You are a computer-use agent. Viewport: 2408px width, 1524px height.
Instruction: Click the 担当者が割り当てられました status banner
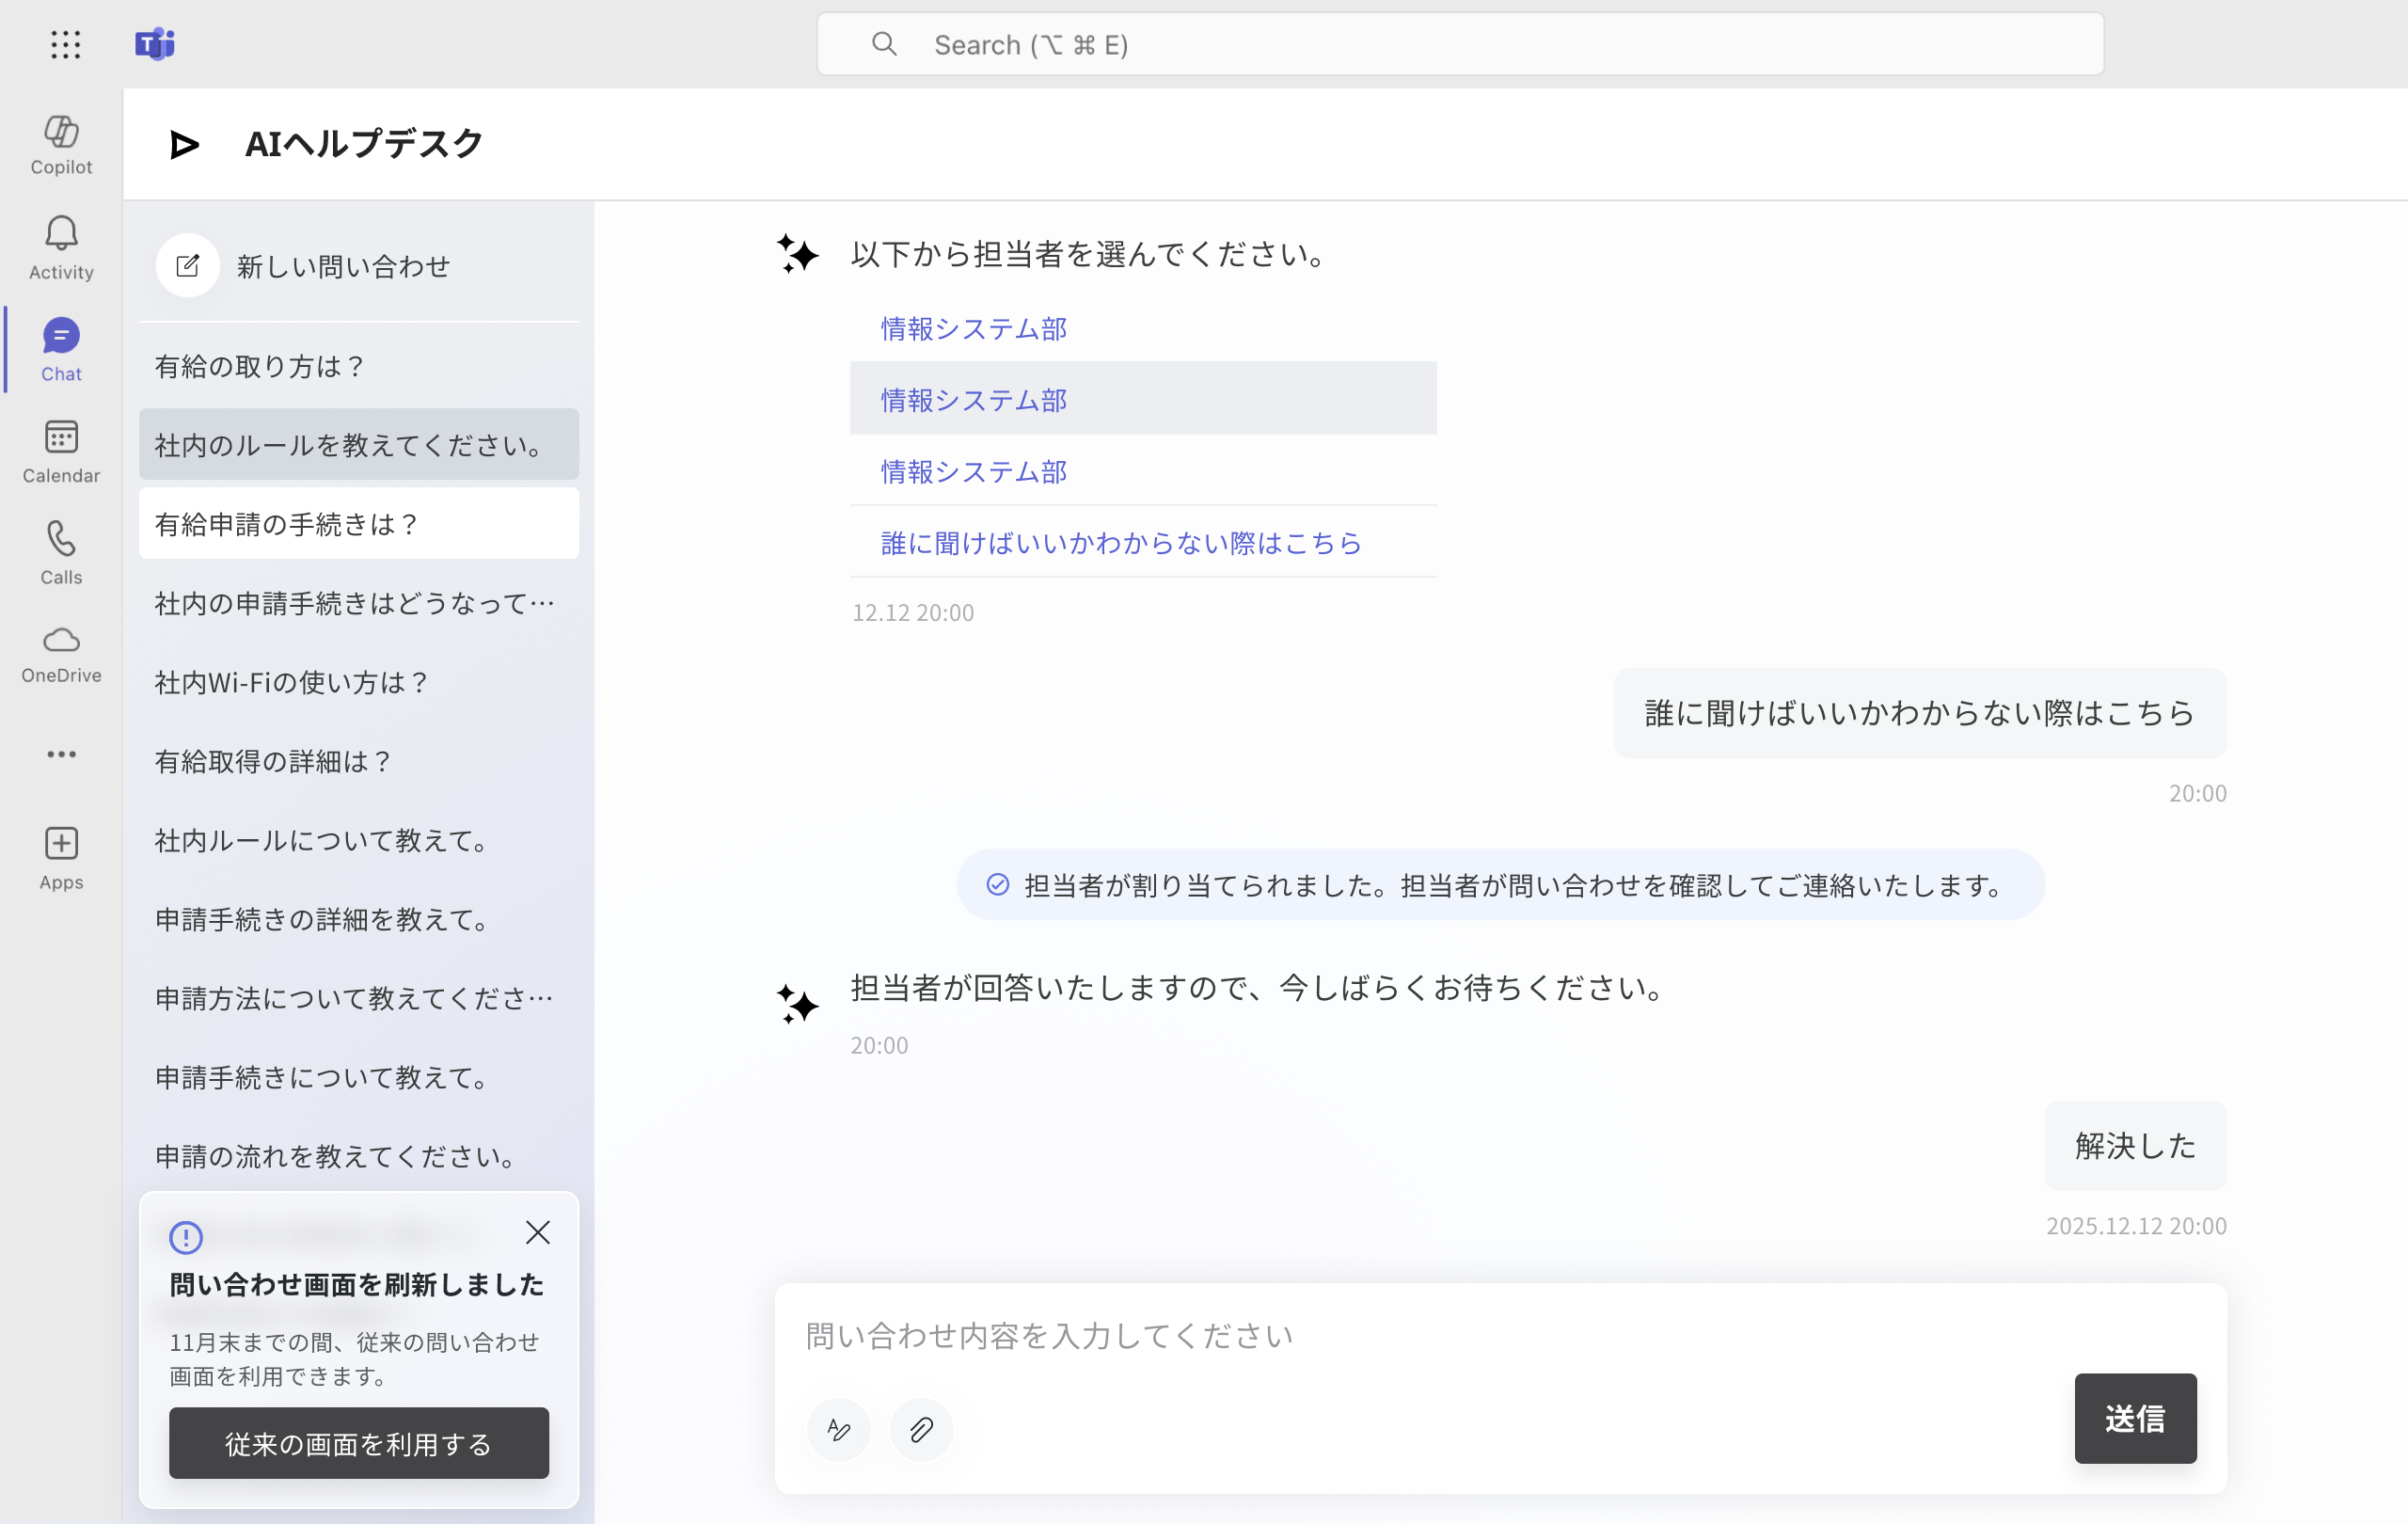pyautogui.click(x=1500, y=884)
